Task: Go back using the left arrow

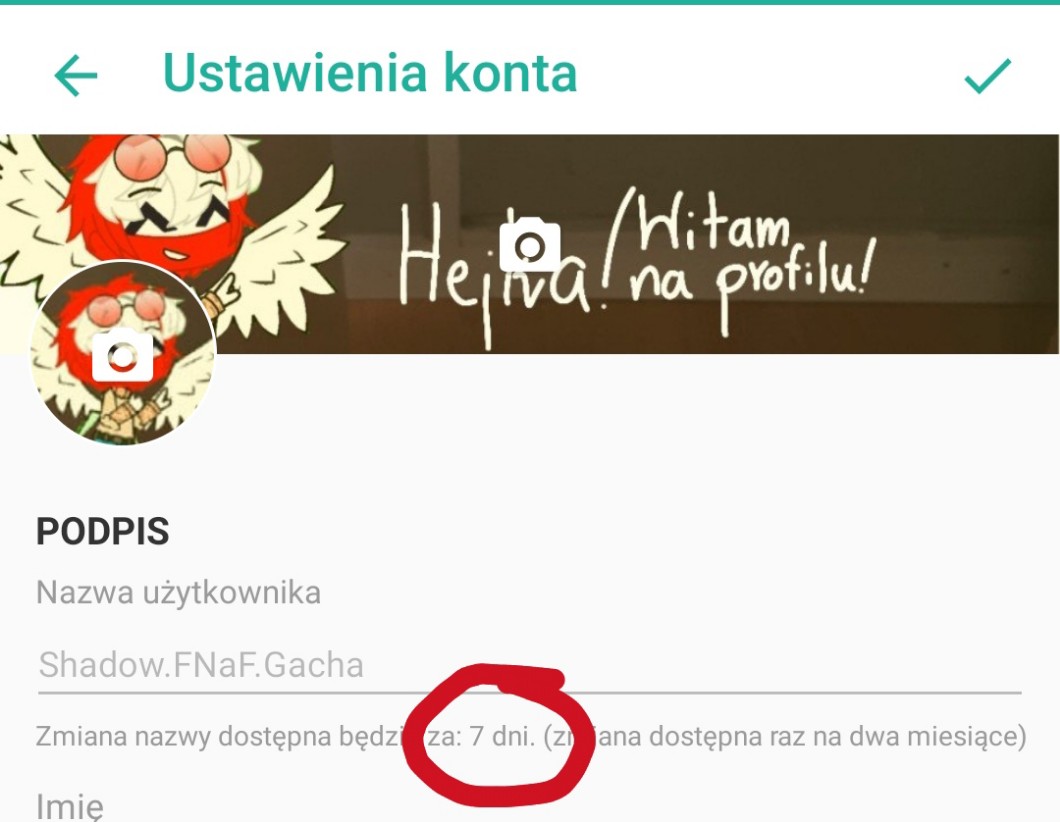Action: (76, 76)
